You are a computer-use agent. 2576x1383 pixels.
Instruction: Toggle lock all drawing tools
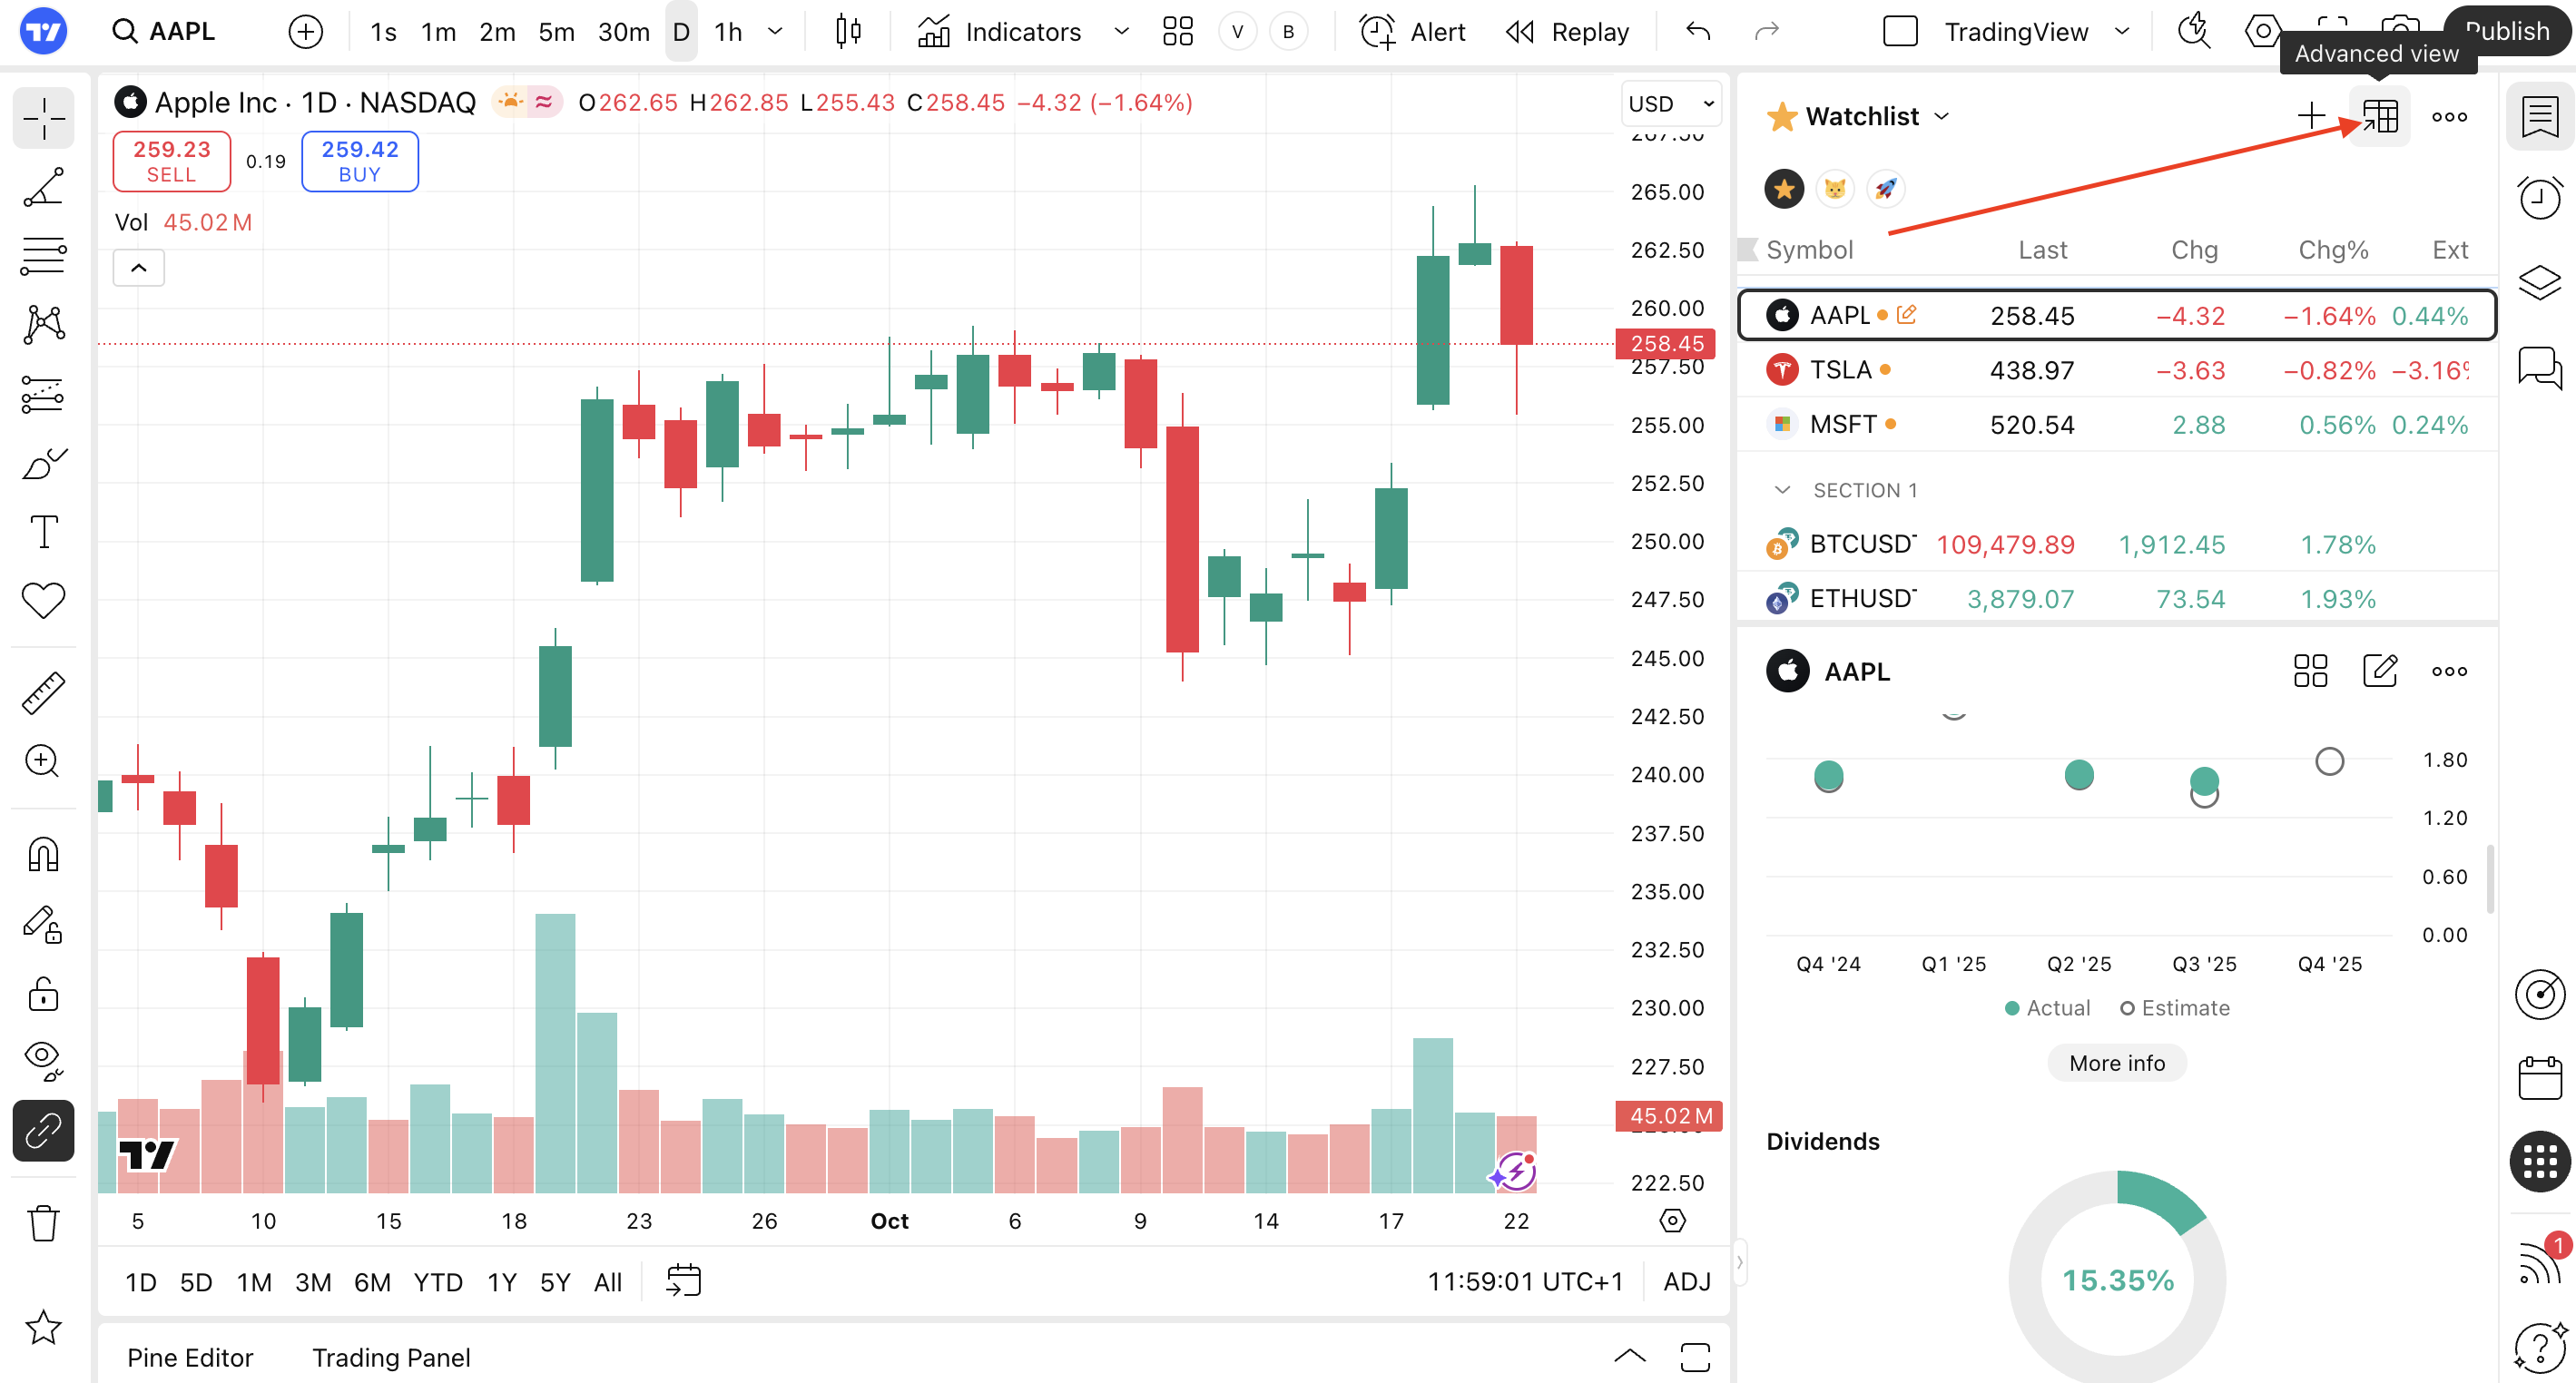43,993
